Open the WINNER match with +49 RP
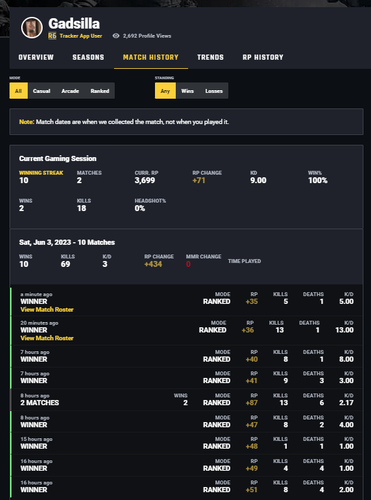 tap(186, 465)
